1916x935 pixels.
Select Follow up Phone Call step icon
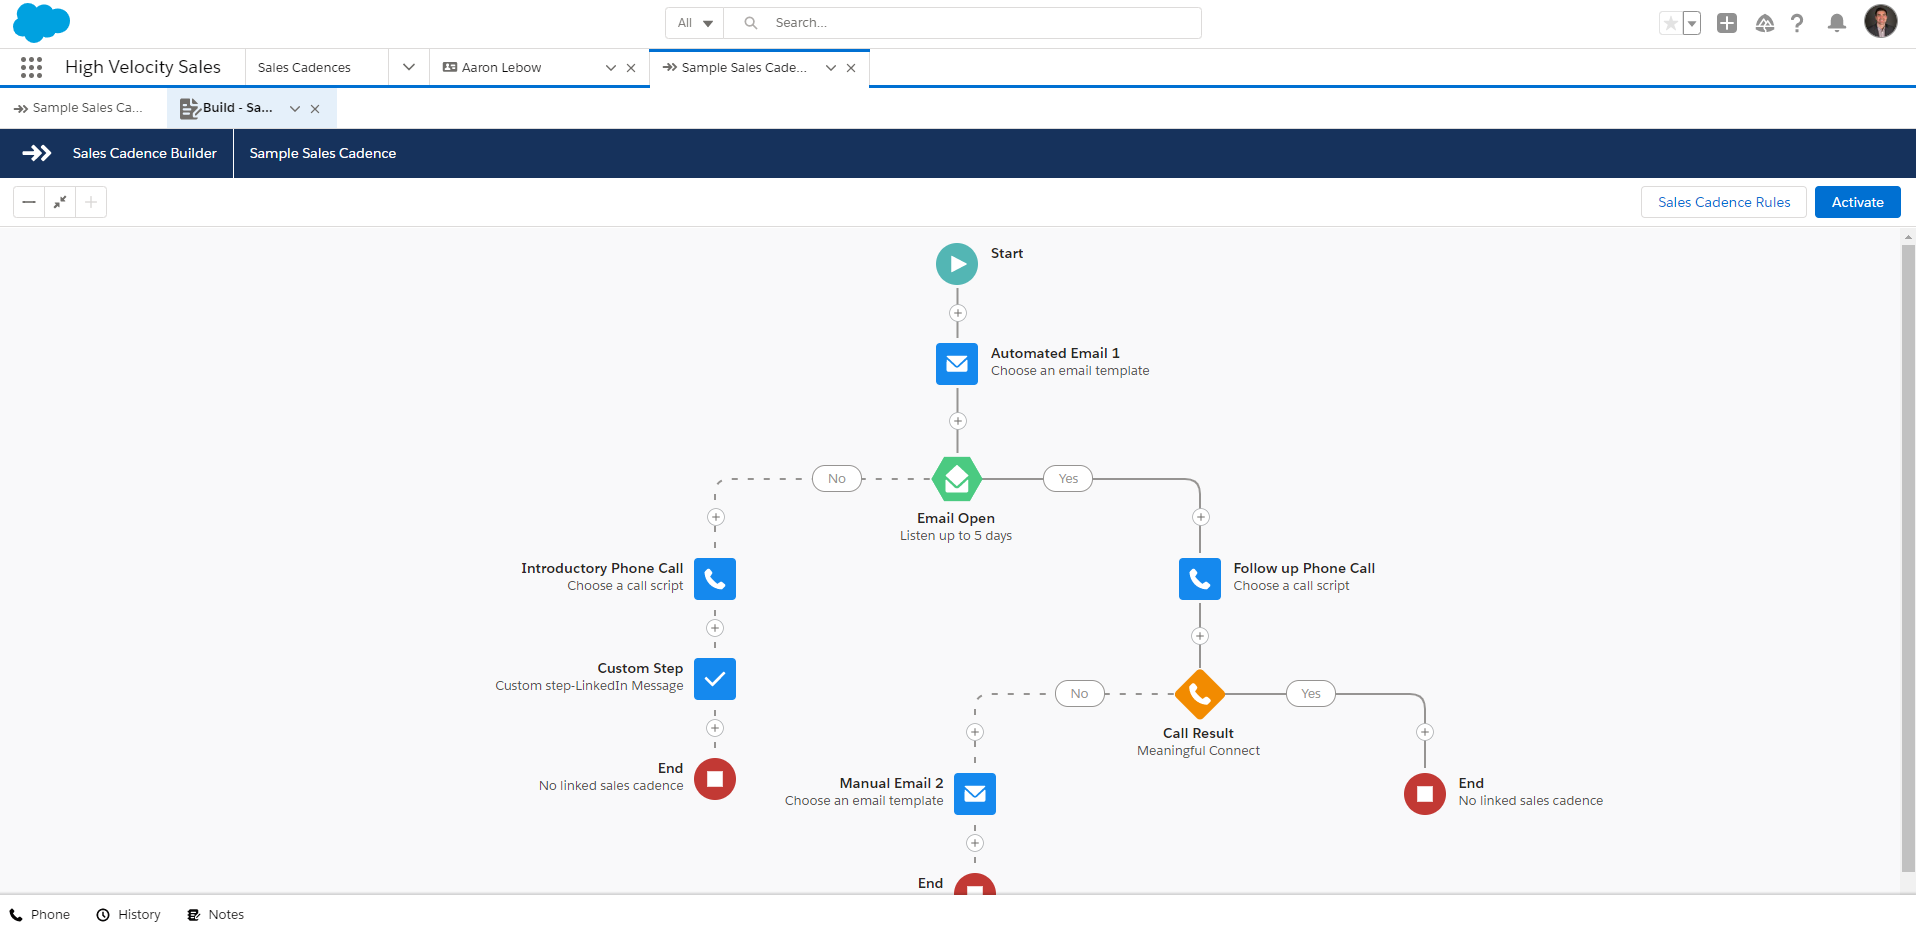click(x=1200, y=579)
